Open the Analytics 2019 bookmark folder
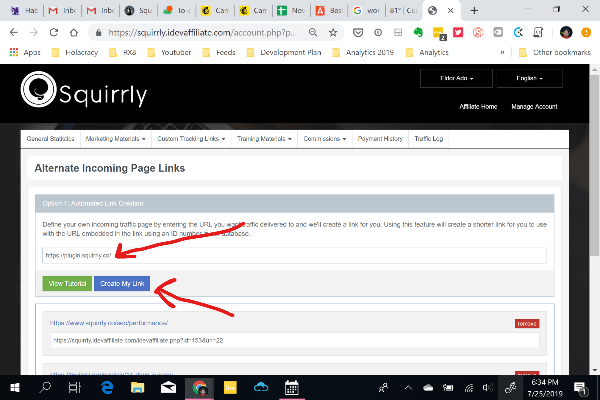The width and height of the screenshot is (600, 400). coord(363,52)
